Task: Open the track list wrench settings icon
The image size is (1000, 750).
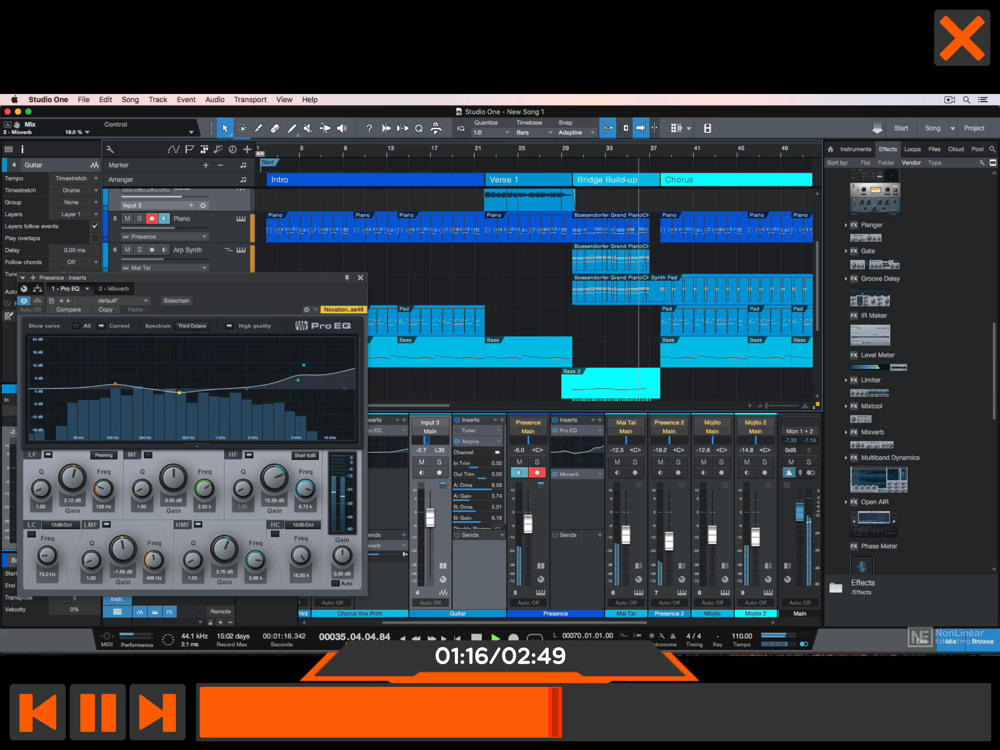Action: 110,149
